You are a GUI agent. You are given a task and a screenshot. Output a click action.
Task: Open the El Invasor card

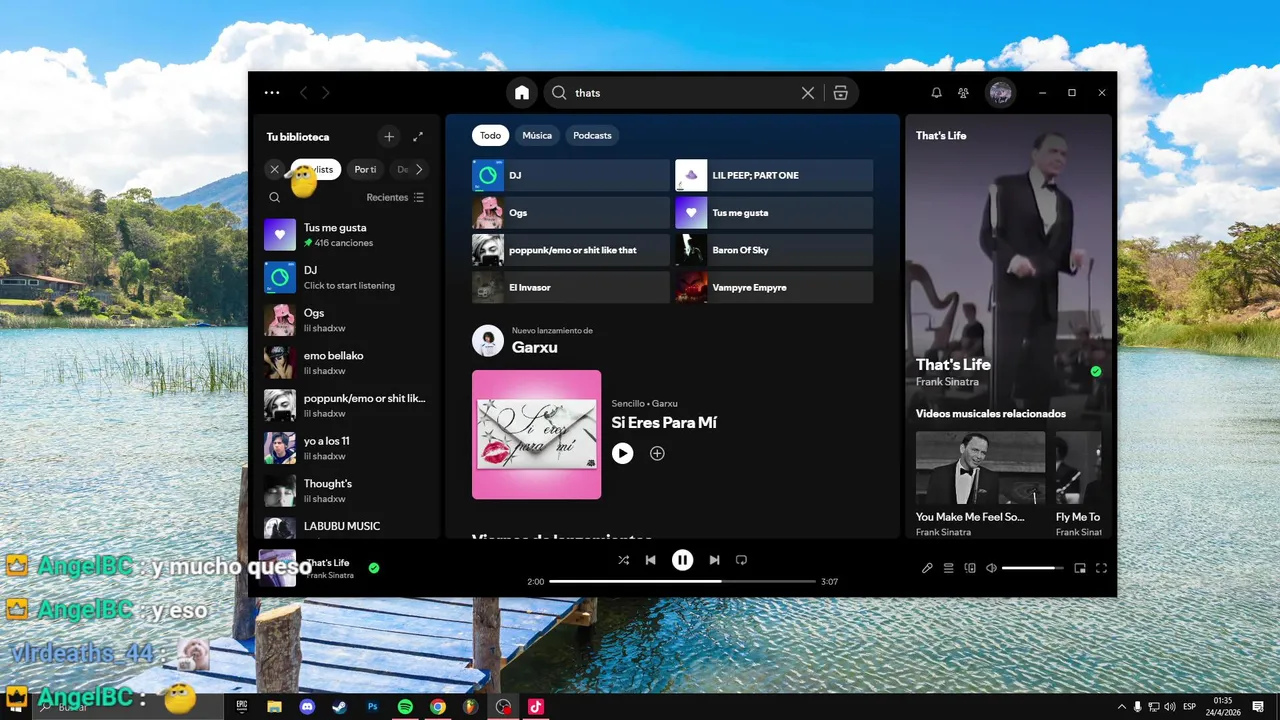pyautogui.click(x=571, y=287)
